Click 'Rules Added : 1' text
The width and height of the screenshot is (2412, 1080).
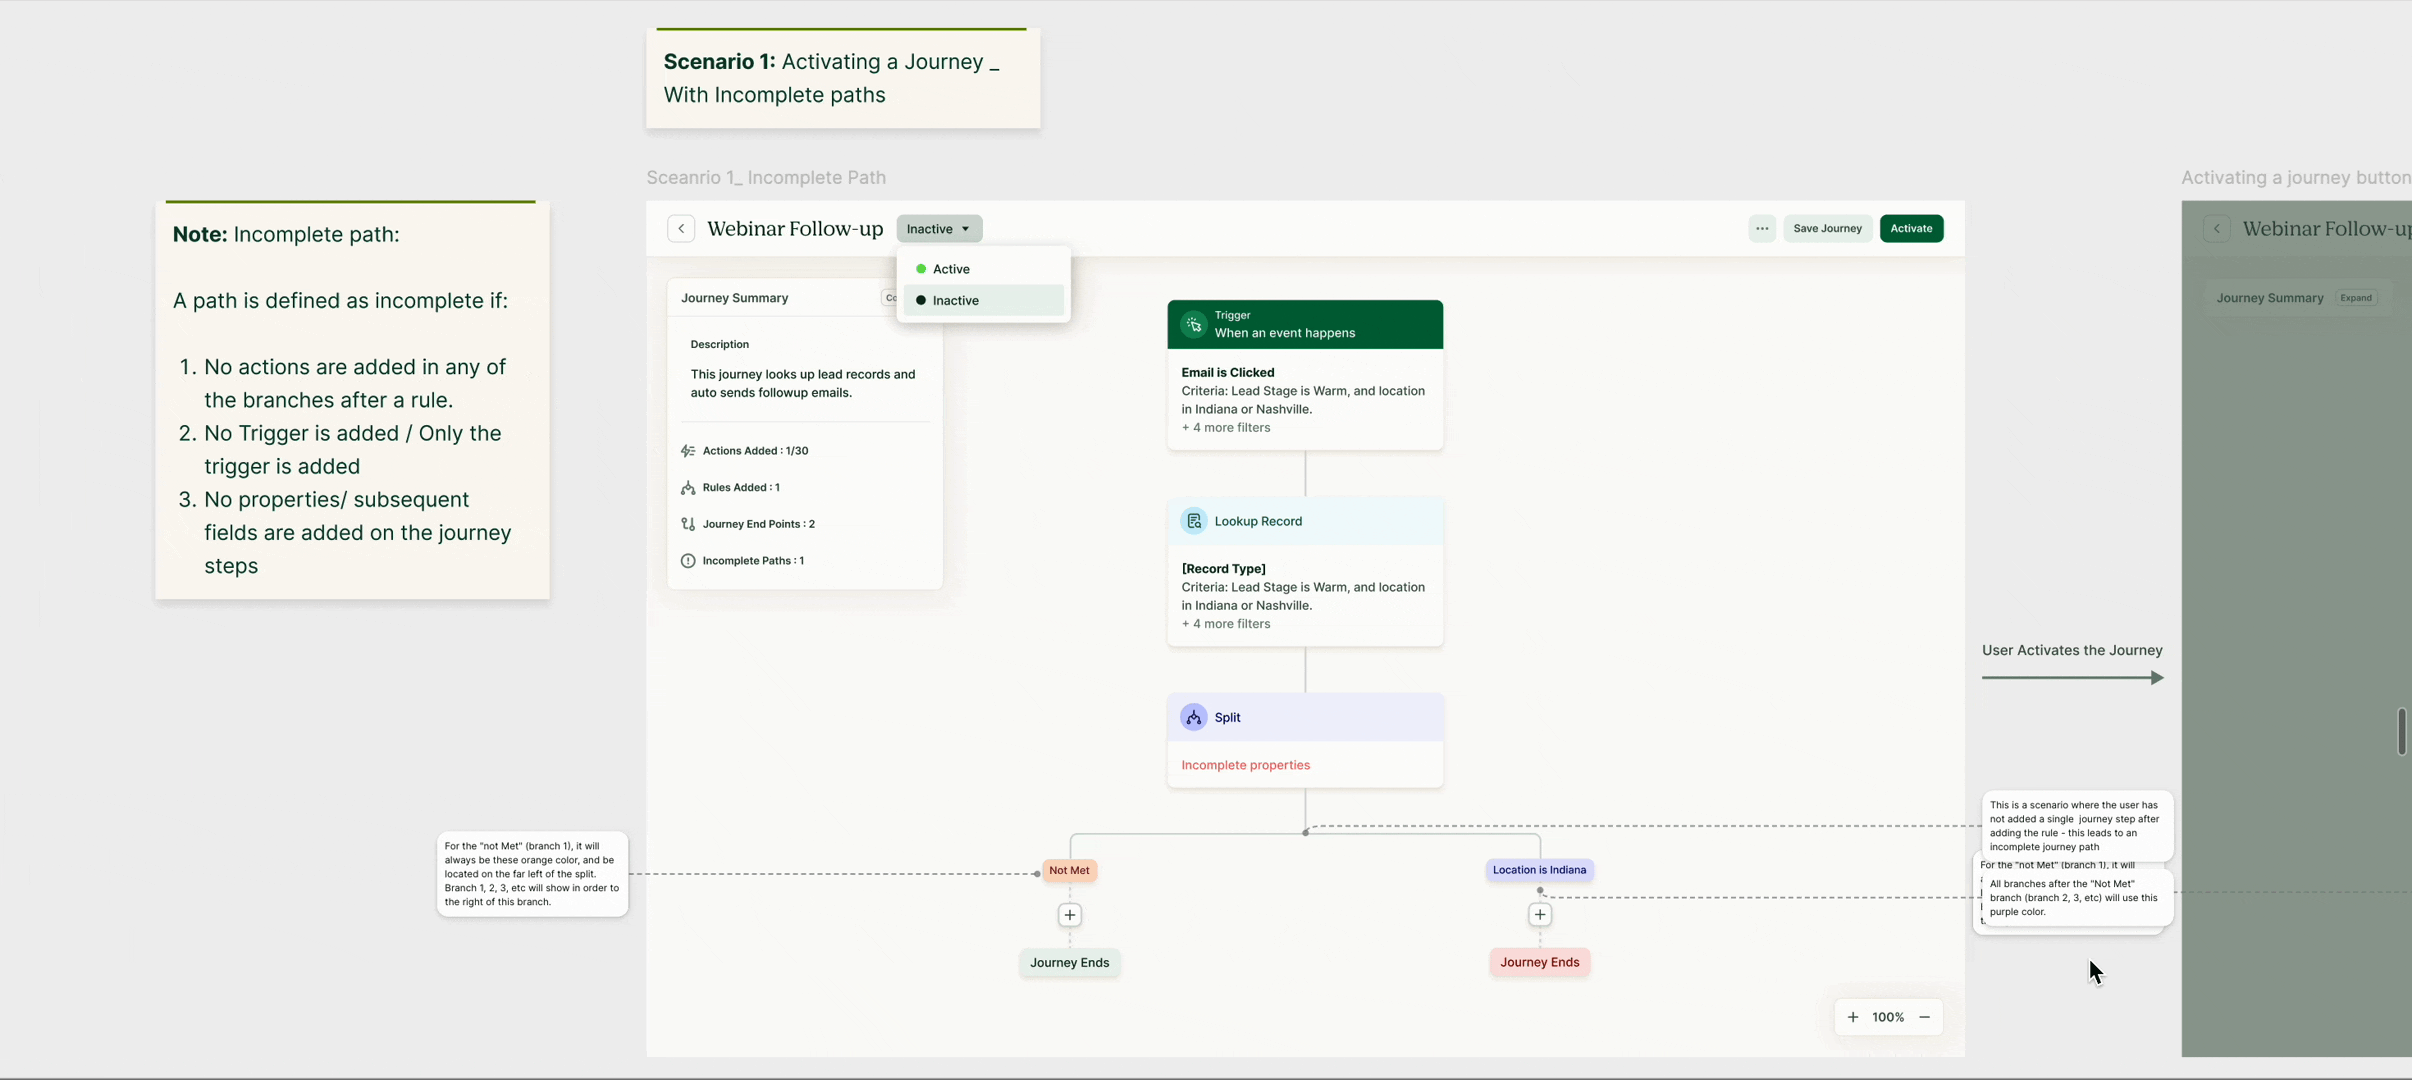click(x=741, y=488)
